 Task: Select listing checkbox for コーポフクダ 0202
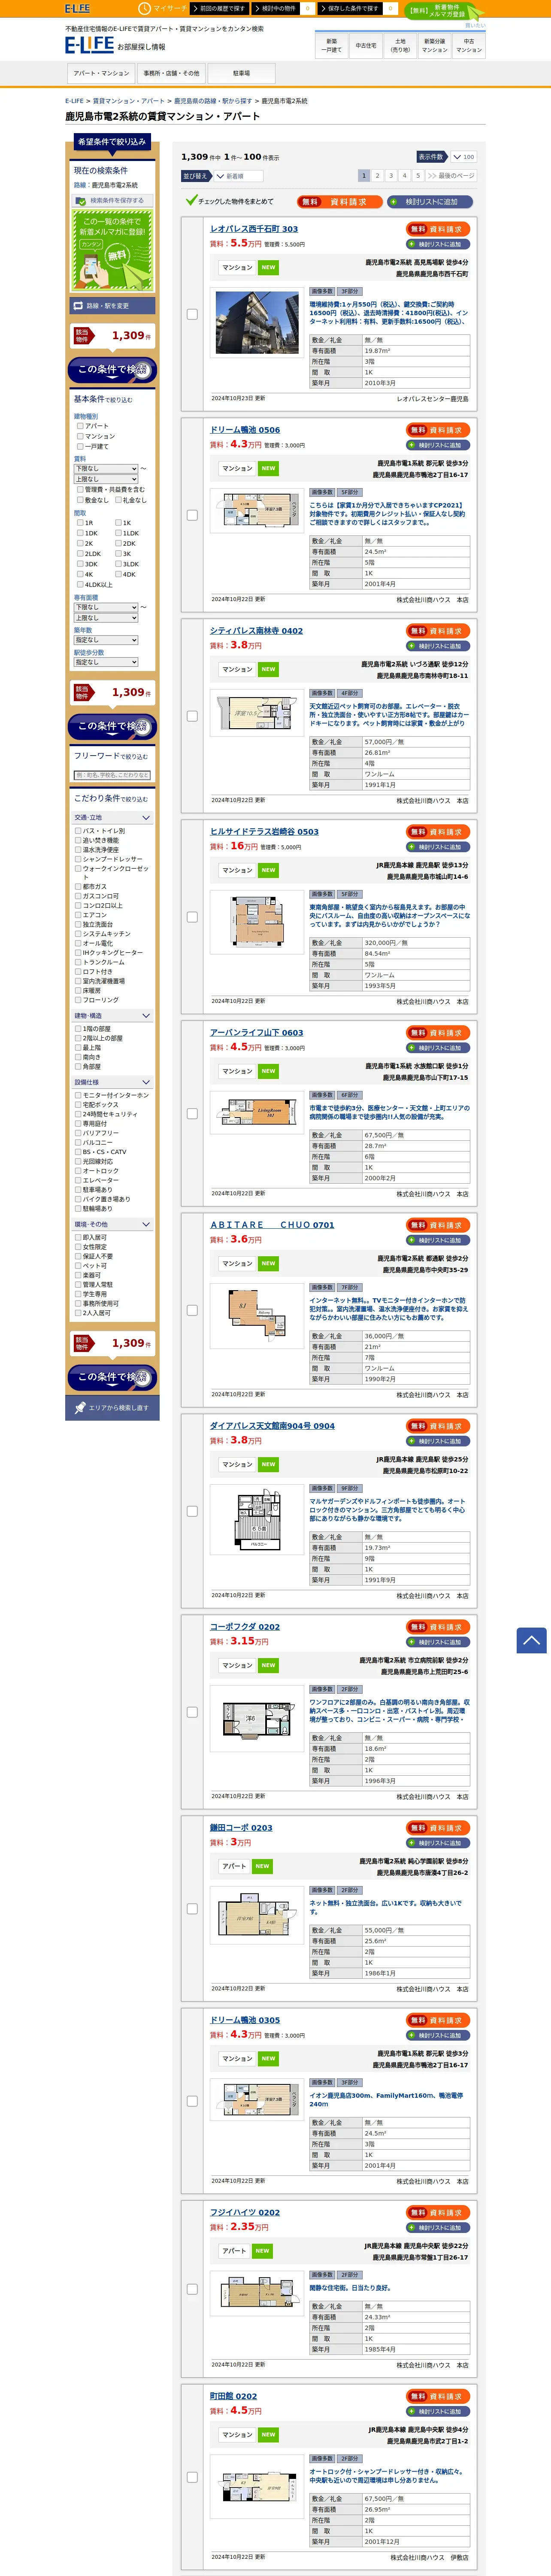192,1712
